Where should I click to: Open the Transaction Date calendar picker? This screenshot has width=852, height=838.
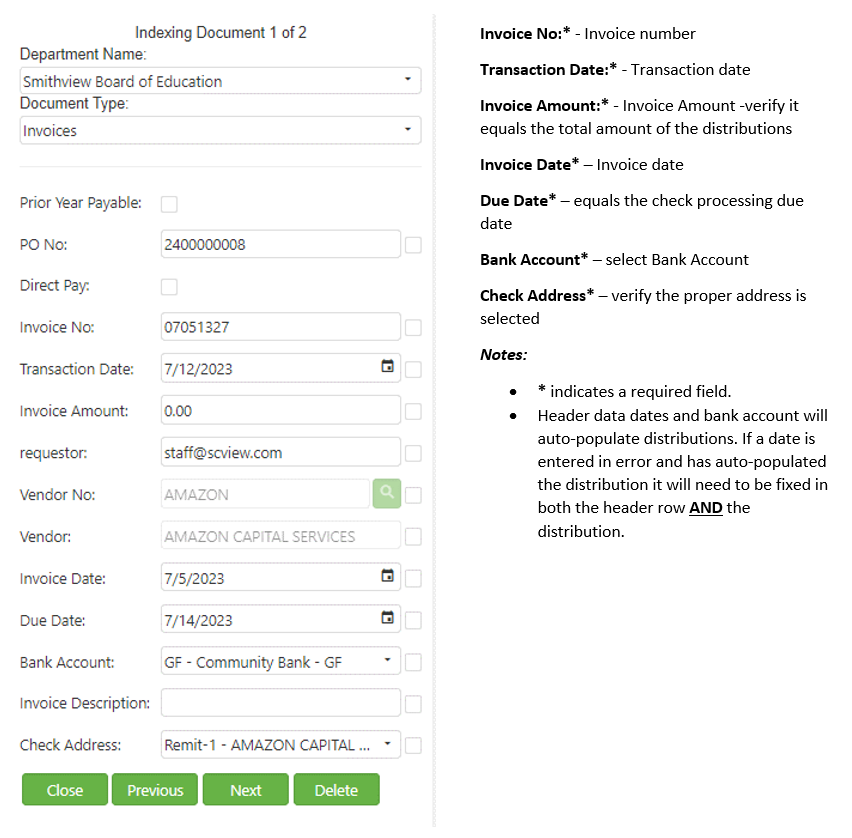point(388,367)
